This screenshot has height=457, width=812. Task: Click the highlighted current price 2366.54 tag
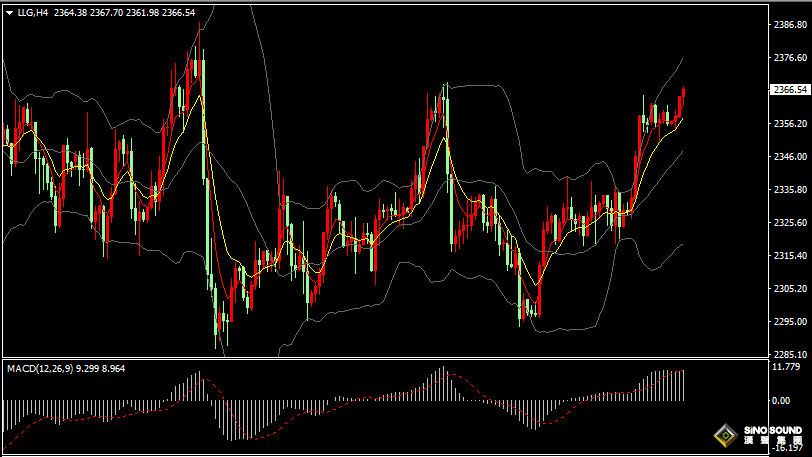pos(790,90)
